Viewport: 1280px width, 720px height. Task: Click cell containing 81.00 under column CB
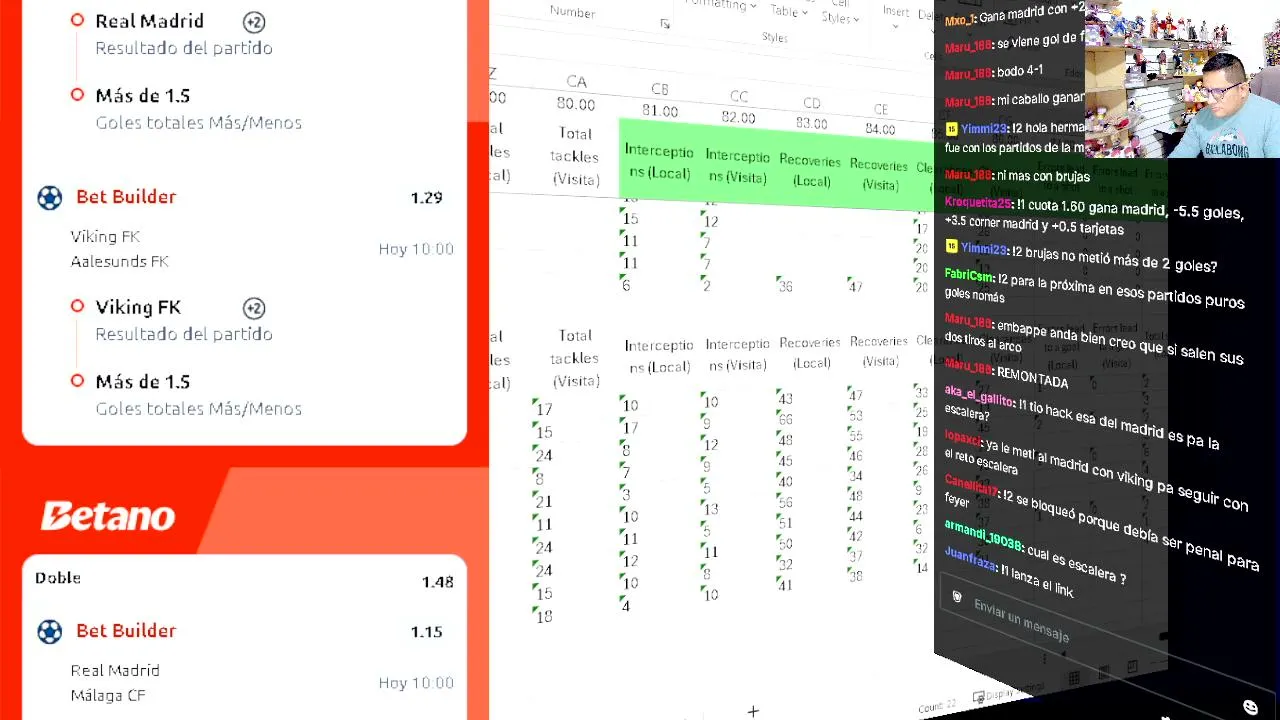tap(660, 111)
